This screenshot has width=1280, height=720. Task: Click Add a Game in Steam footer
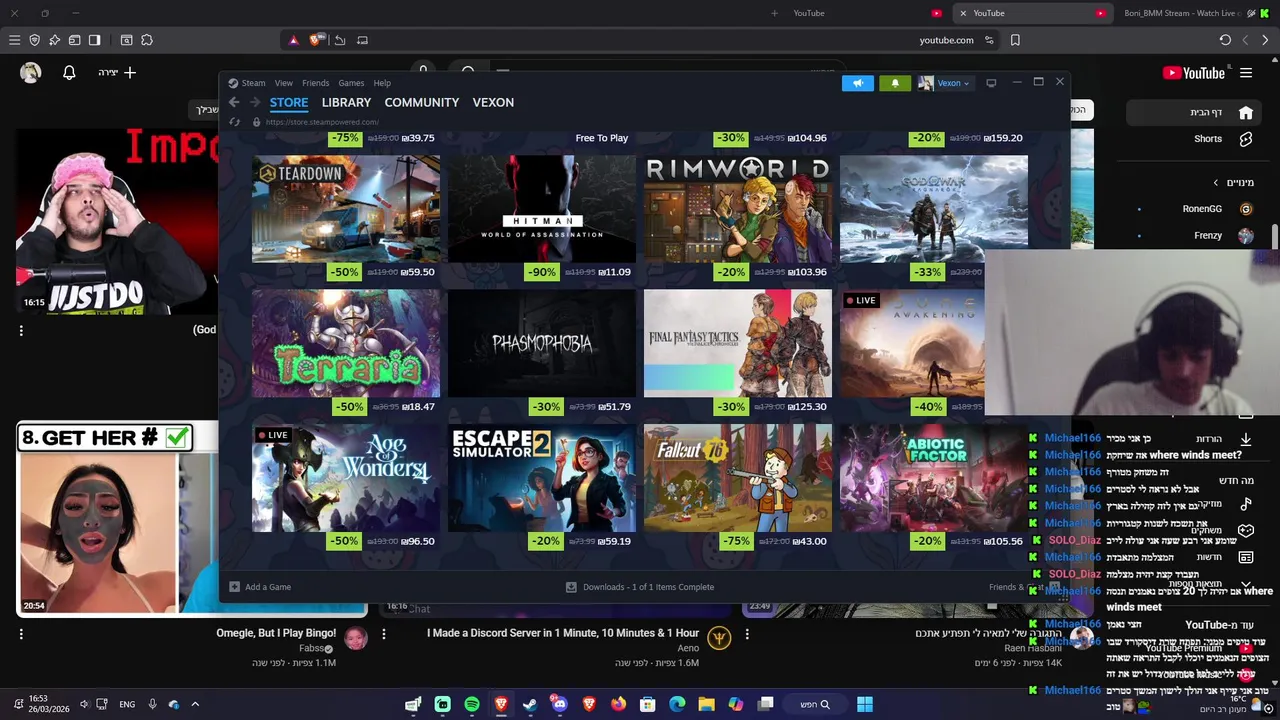click(260, 587)
